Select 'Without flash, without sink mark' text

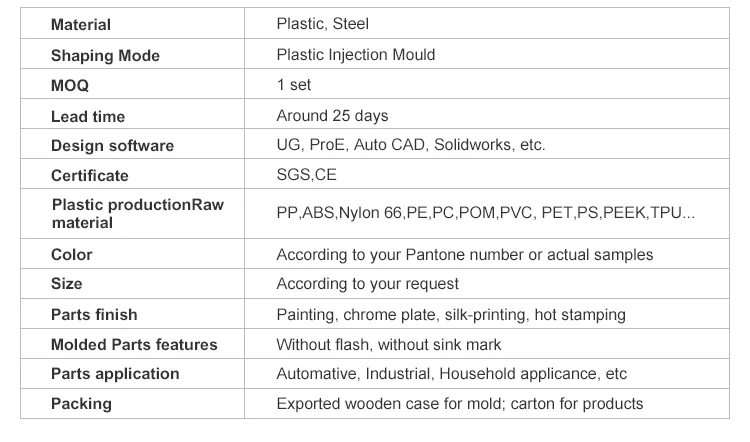coord(388,345)
